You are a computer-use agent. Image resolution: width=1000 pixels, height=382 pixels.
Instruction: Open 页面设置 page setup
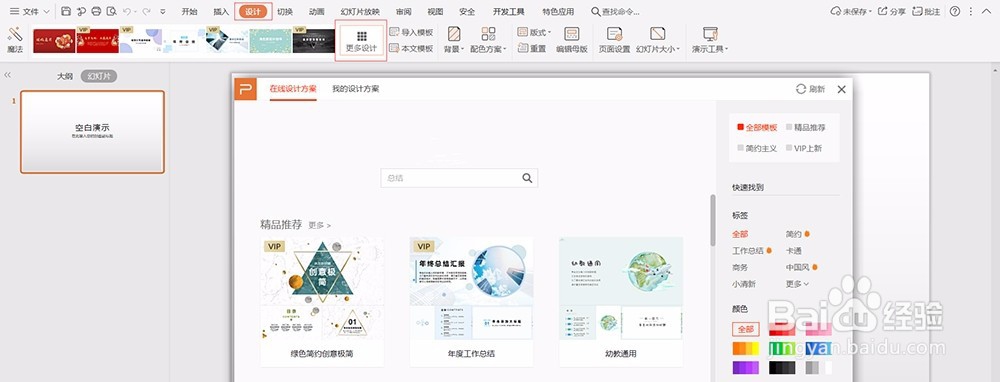[614, 40]
